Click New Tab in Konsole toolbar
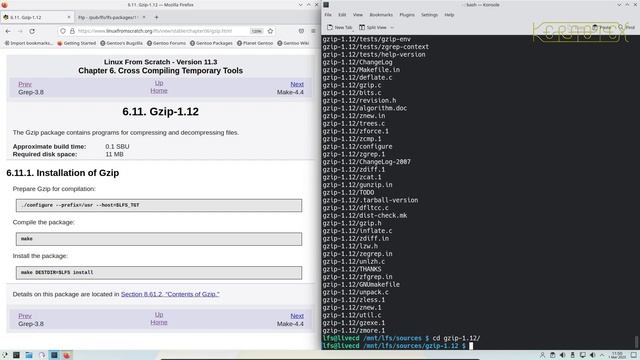640x360 pixels. point(340,27)
